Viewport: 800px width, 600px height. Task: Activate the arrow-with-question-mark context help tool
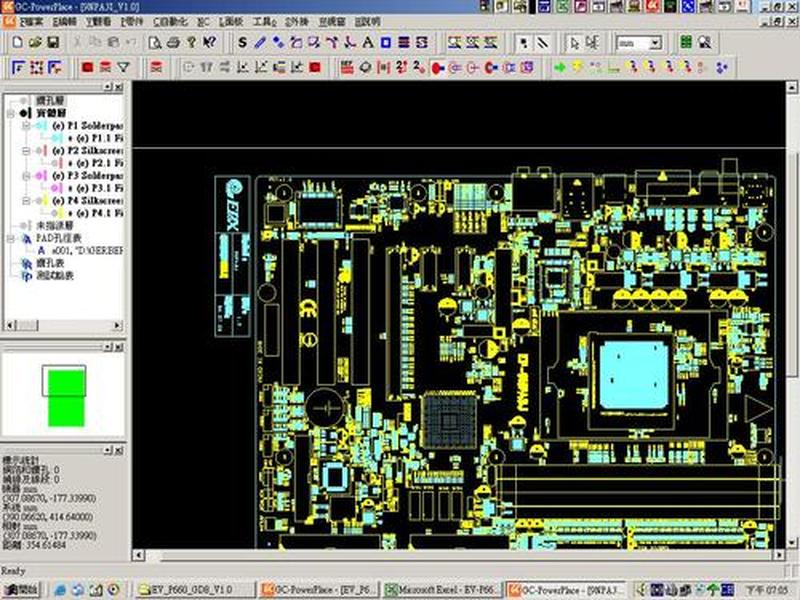coord(209,42)
